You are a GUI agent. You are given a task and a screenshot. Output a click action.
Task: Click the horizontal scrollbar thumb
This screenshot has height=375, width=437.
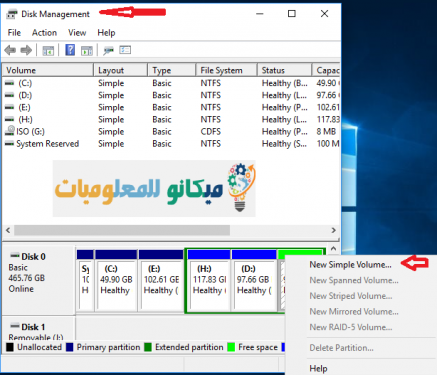(122, 230)
